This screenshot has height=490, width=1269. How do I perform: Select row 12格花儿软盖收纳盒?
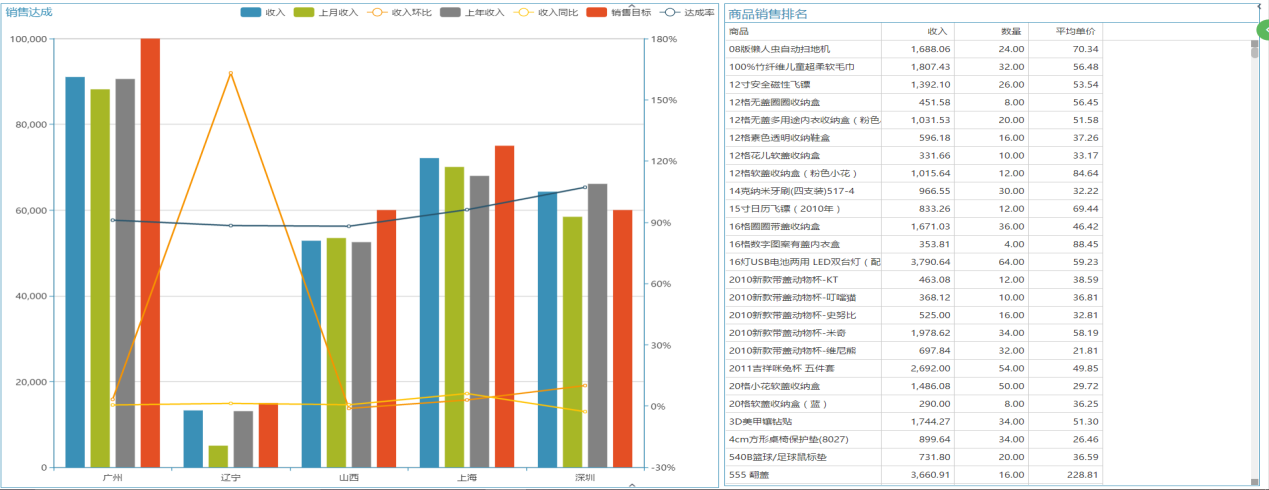[x=914, y=156]
